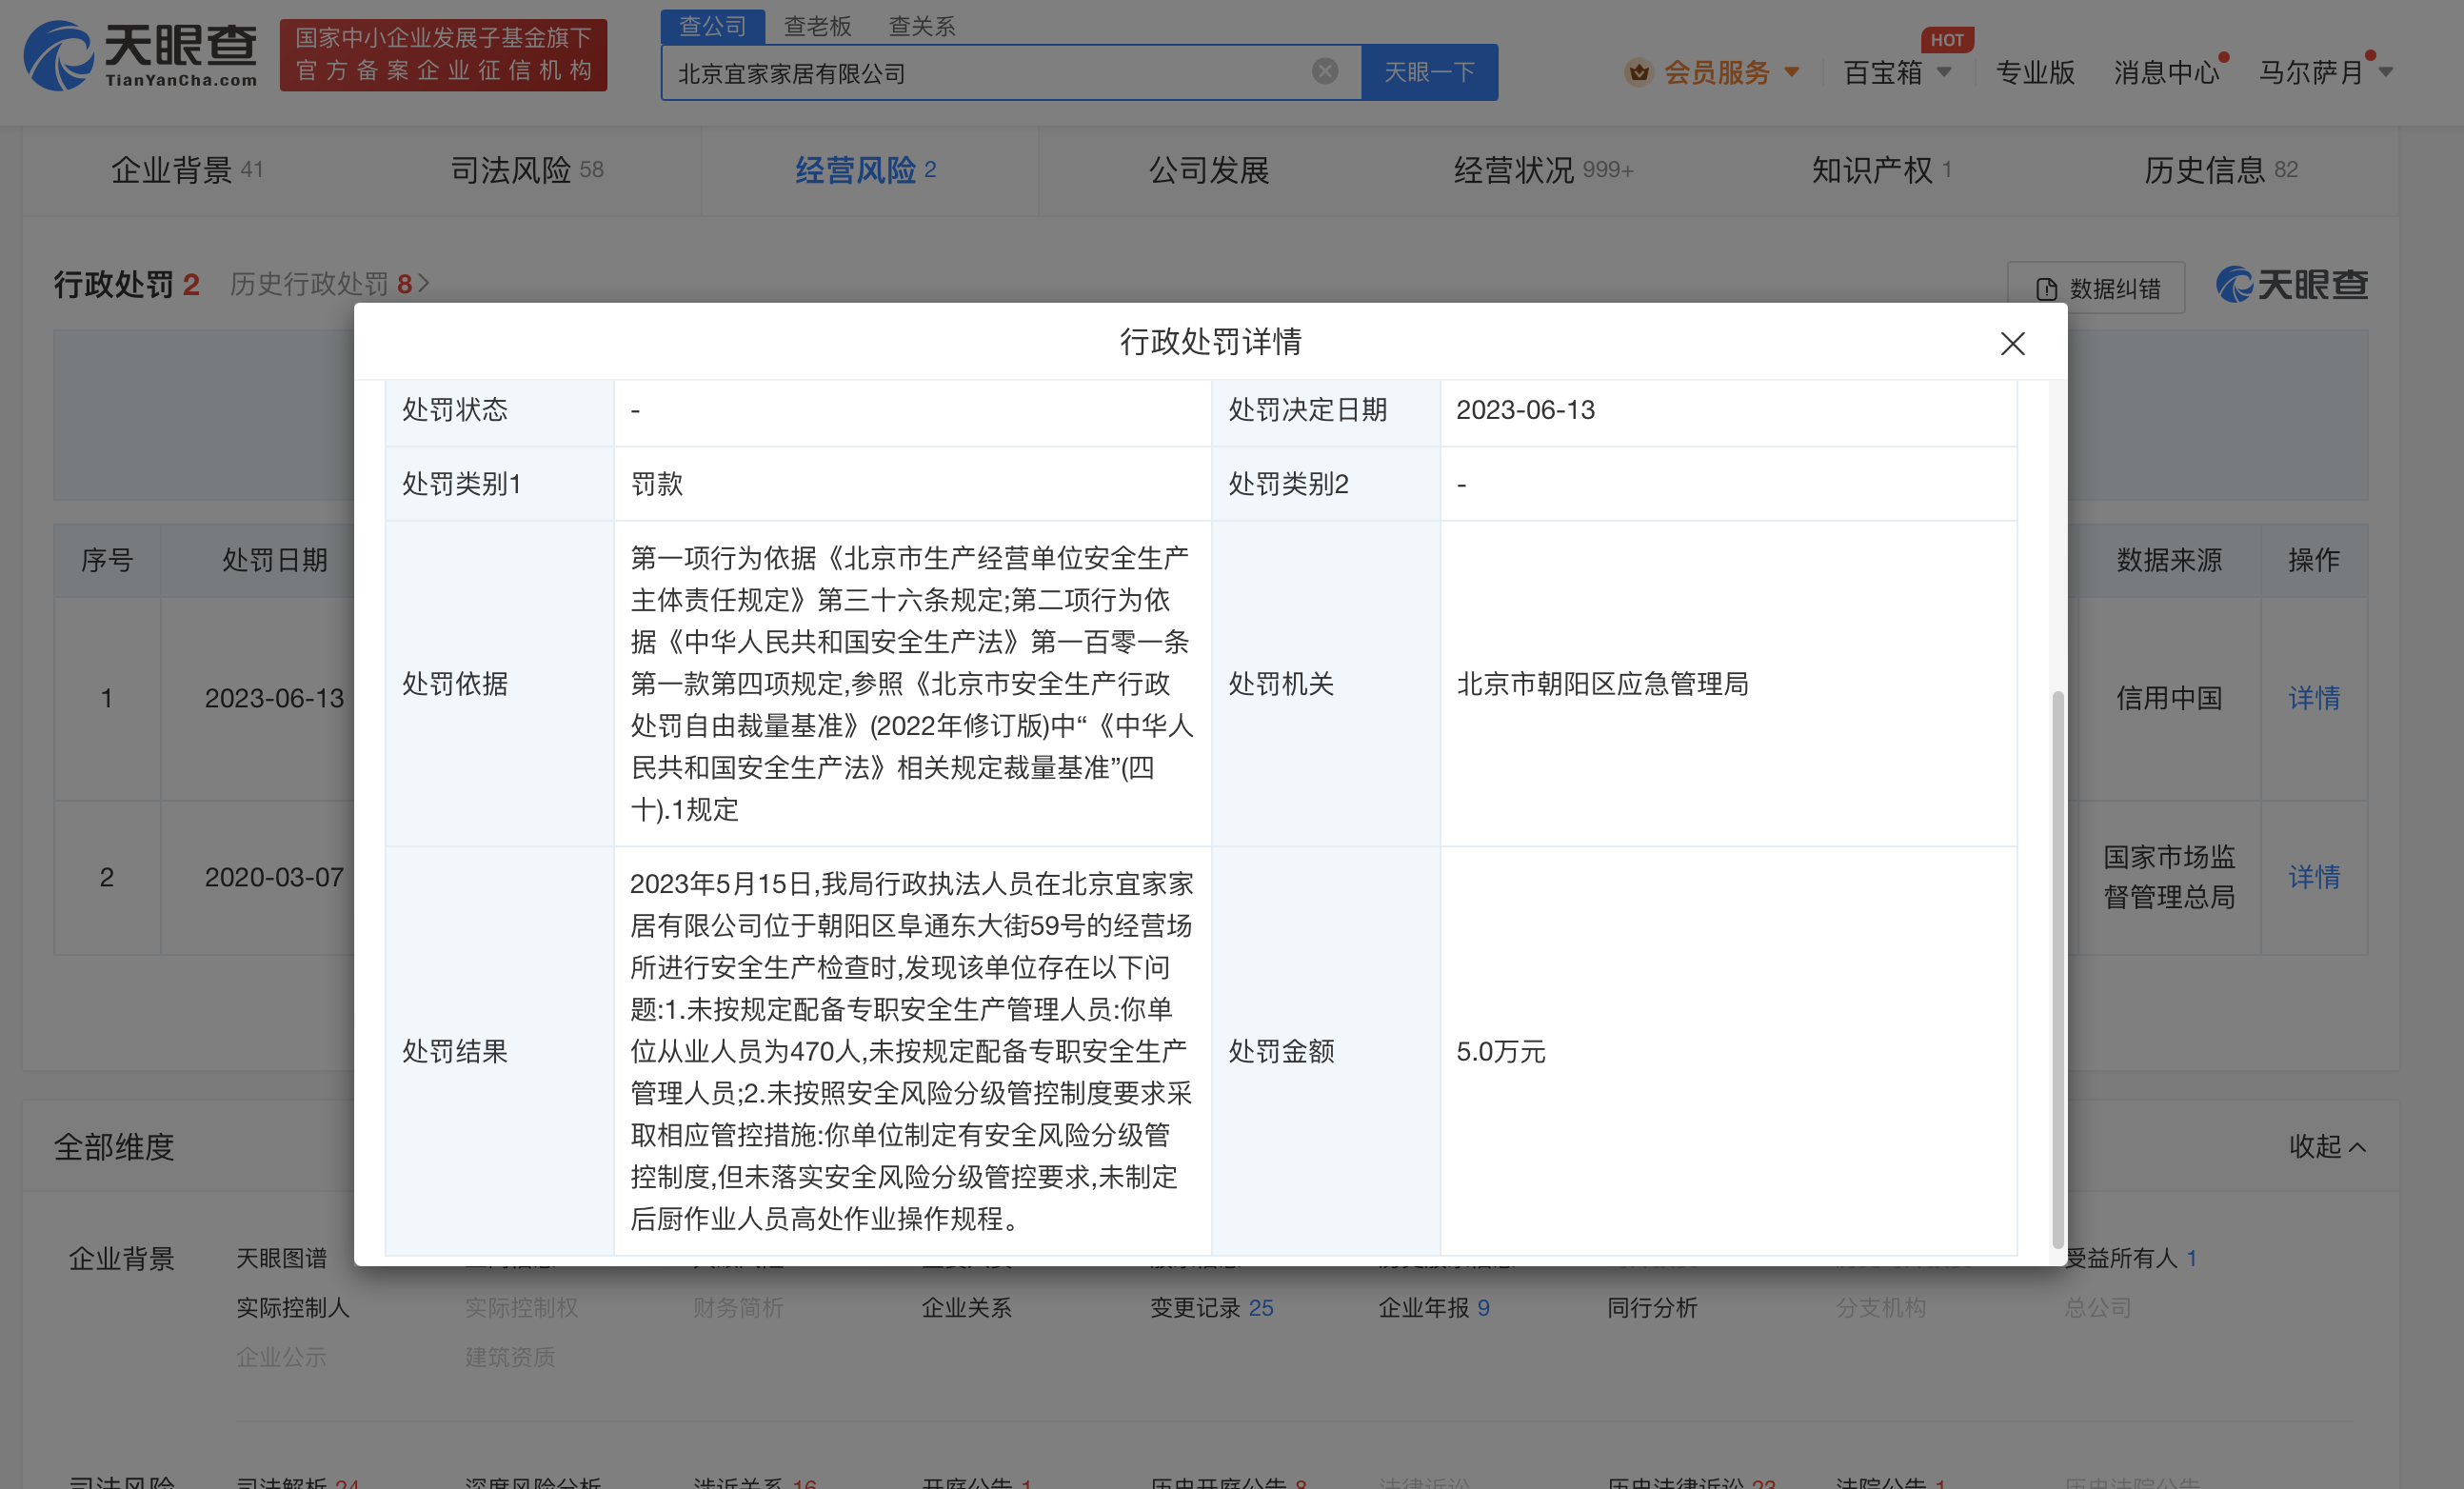Viewport: 2464px width, 1489px height.
Task: Click the 2020-03-07 date cell
Action: tap(274, 877)
